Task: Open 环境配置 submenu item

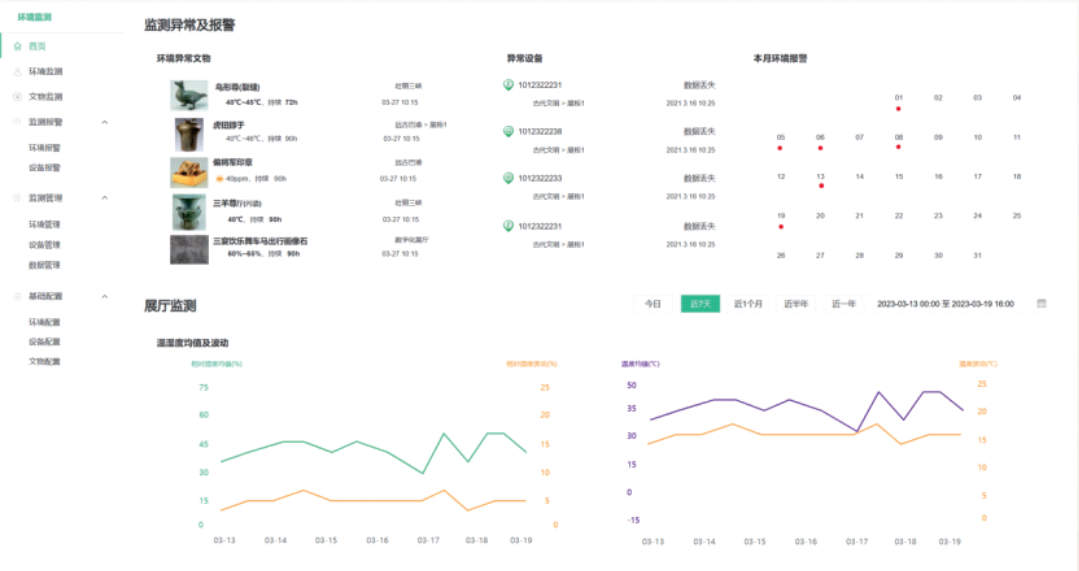Action: click(45, 323)
